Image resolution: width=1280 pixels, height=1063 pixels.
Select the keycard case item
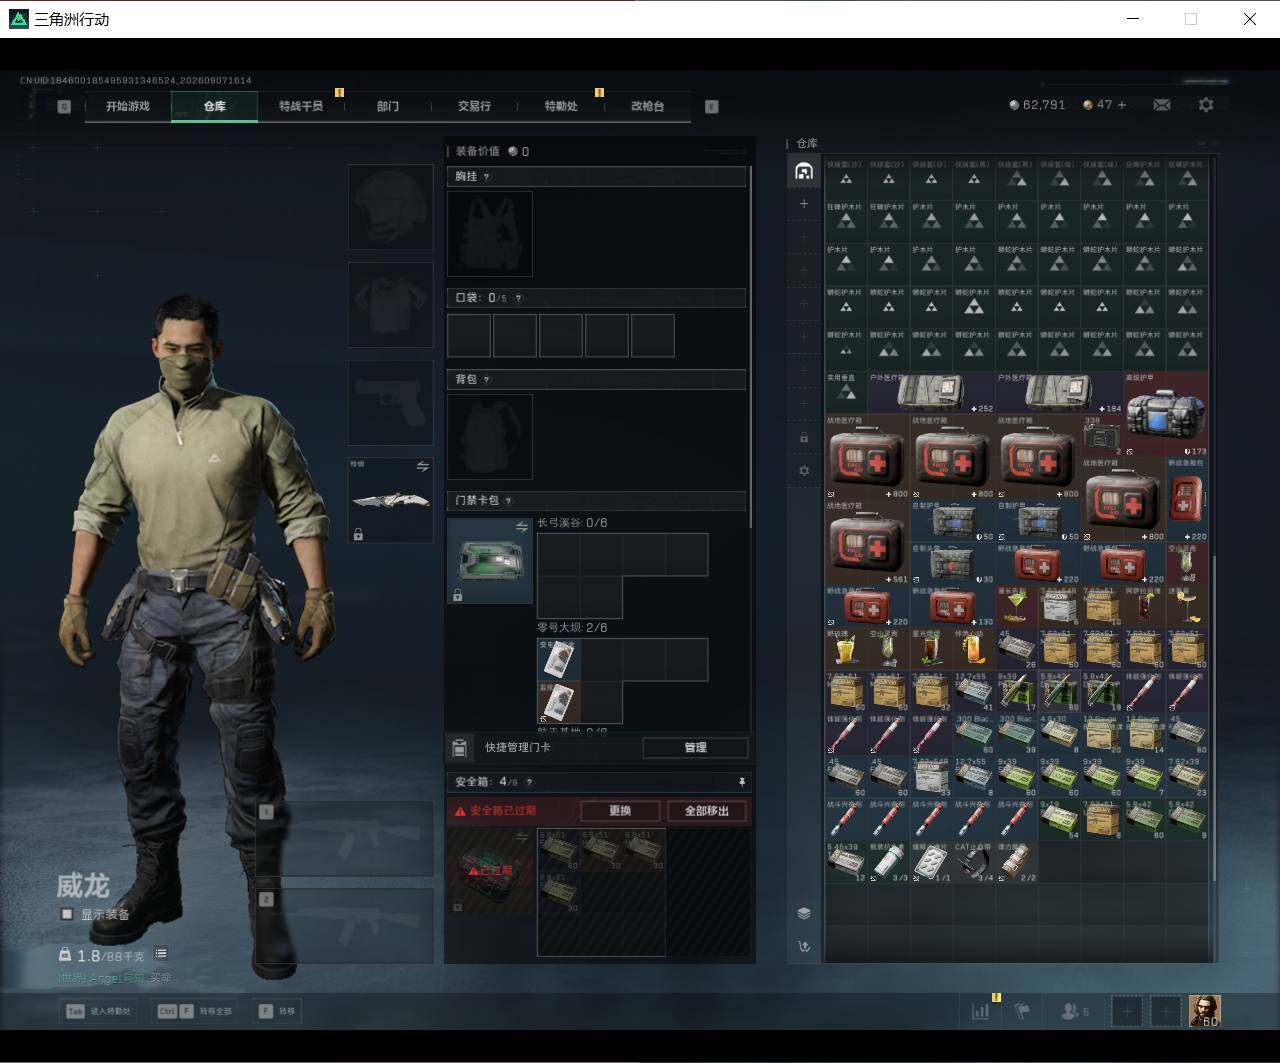[x=490, y=561]
